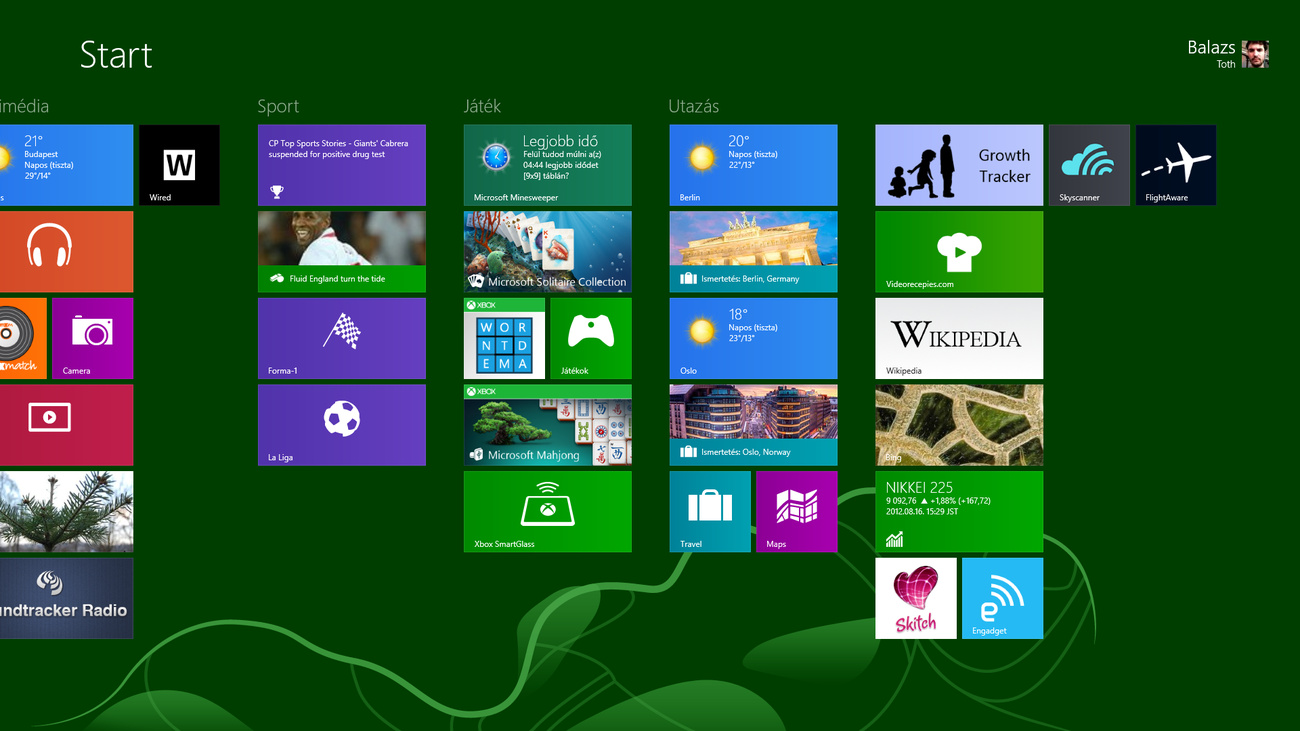Open the Wired app tile
1300x731 pixels.
(179, 165)
